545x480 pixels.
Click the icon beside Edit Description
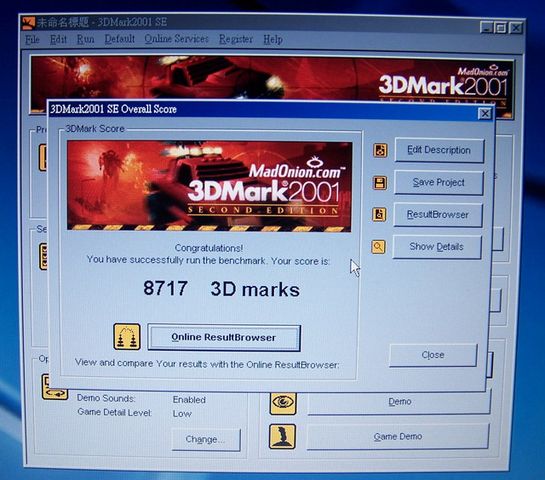point(380,150)
